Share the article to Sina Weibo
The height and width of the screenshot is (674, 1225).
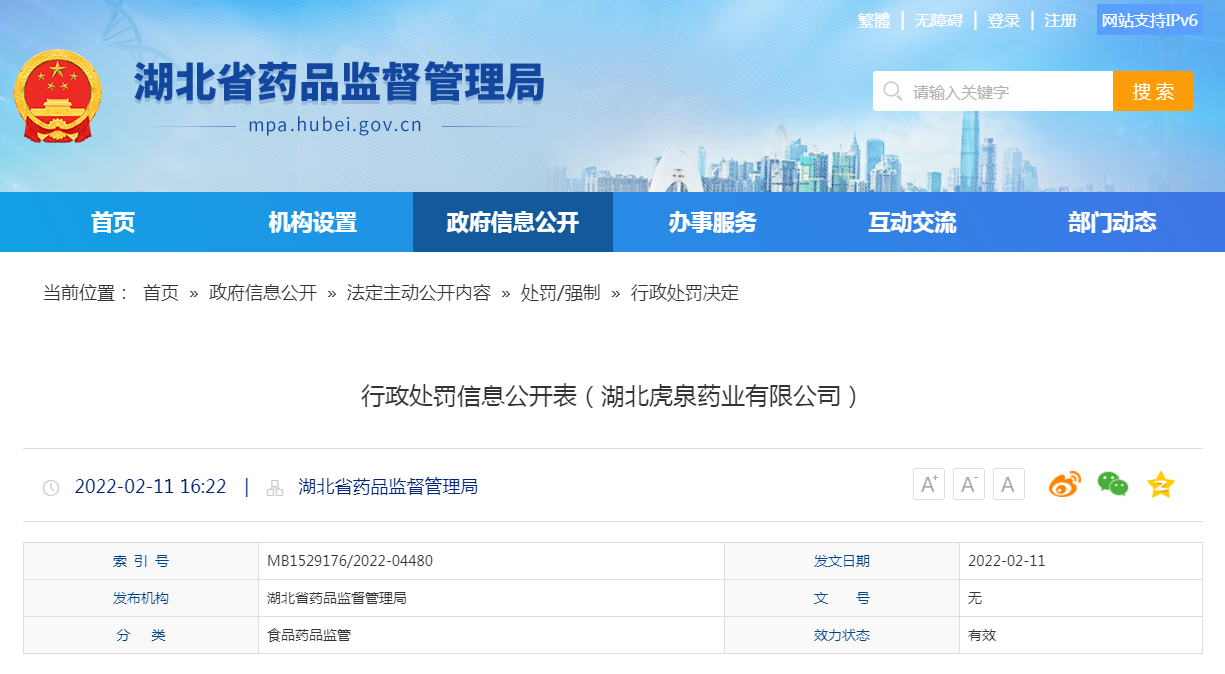(1064, 484)
